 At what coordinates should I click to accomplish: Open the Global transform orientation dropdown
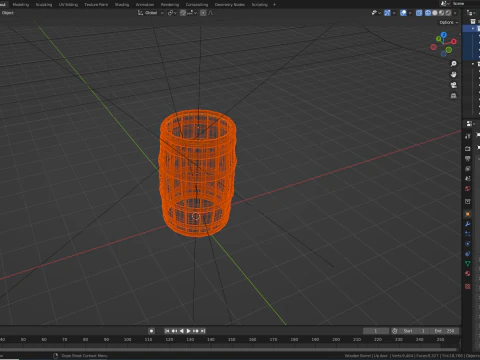[151, 13]
